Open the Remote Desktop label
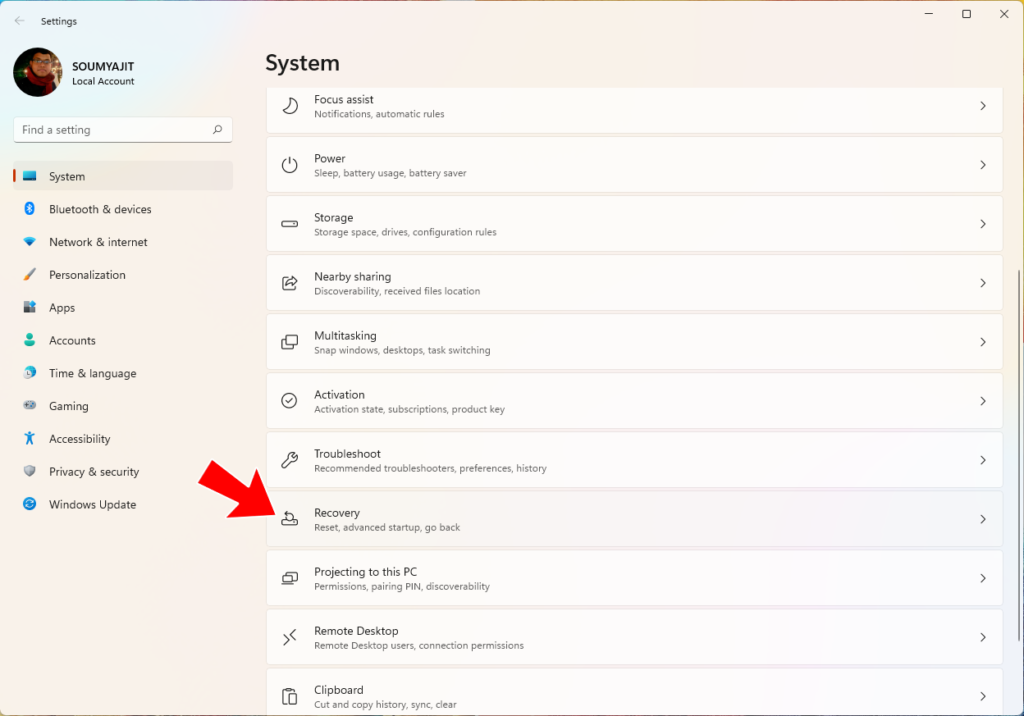Viewport: 1024px width, 716px height. pyautogui.click(x=356, y=630)
